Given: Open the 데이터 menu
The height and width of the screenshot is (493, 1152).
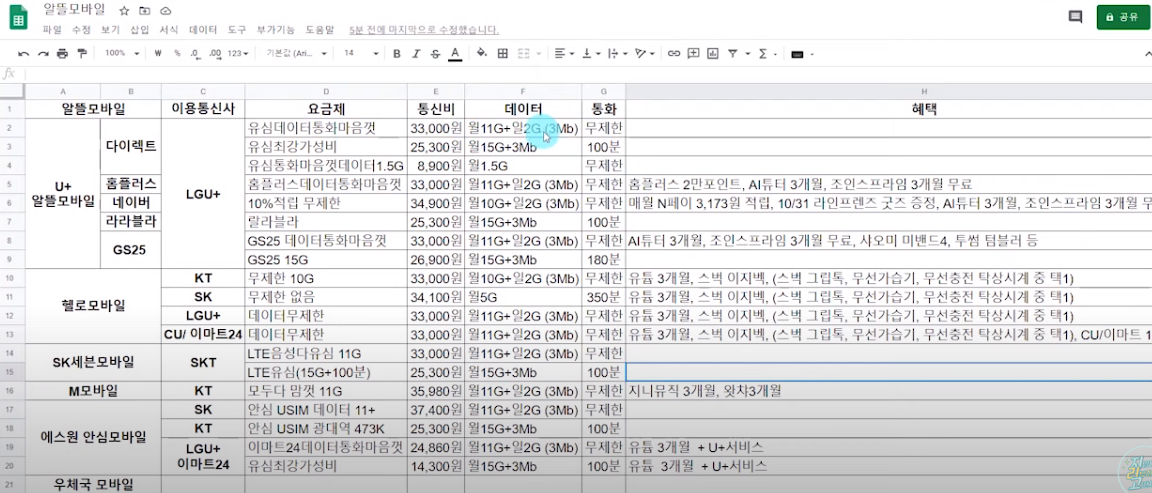Looking at the screenshot, I should pyautogui.click(x=203, y=30).
